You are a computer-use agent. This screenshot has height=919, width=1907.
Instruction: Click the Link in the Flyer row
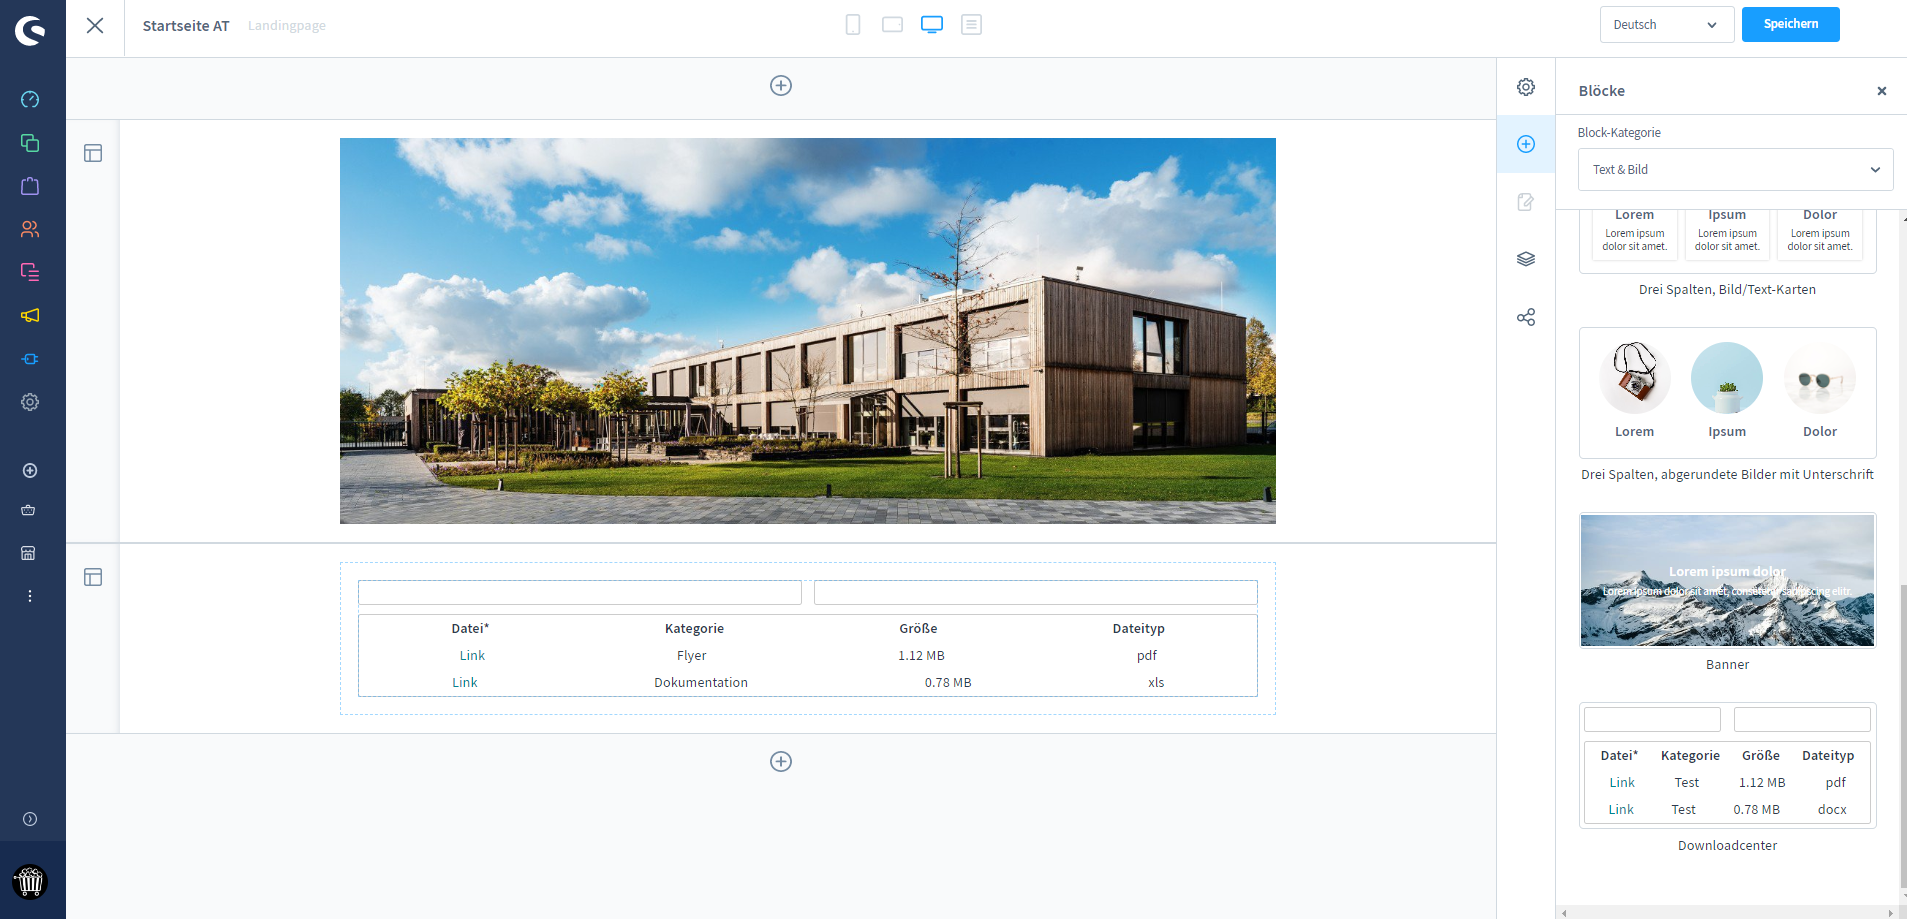pos(472,656)
